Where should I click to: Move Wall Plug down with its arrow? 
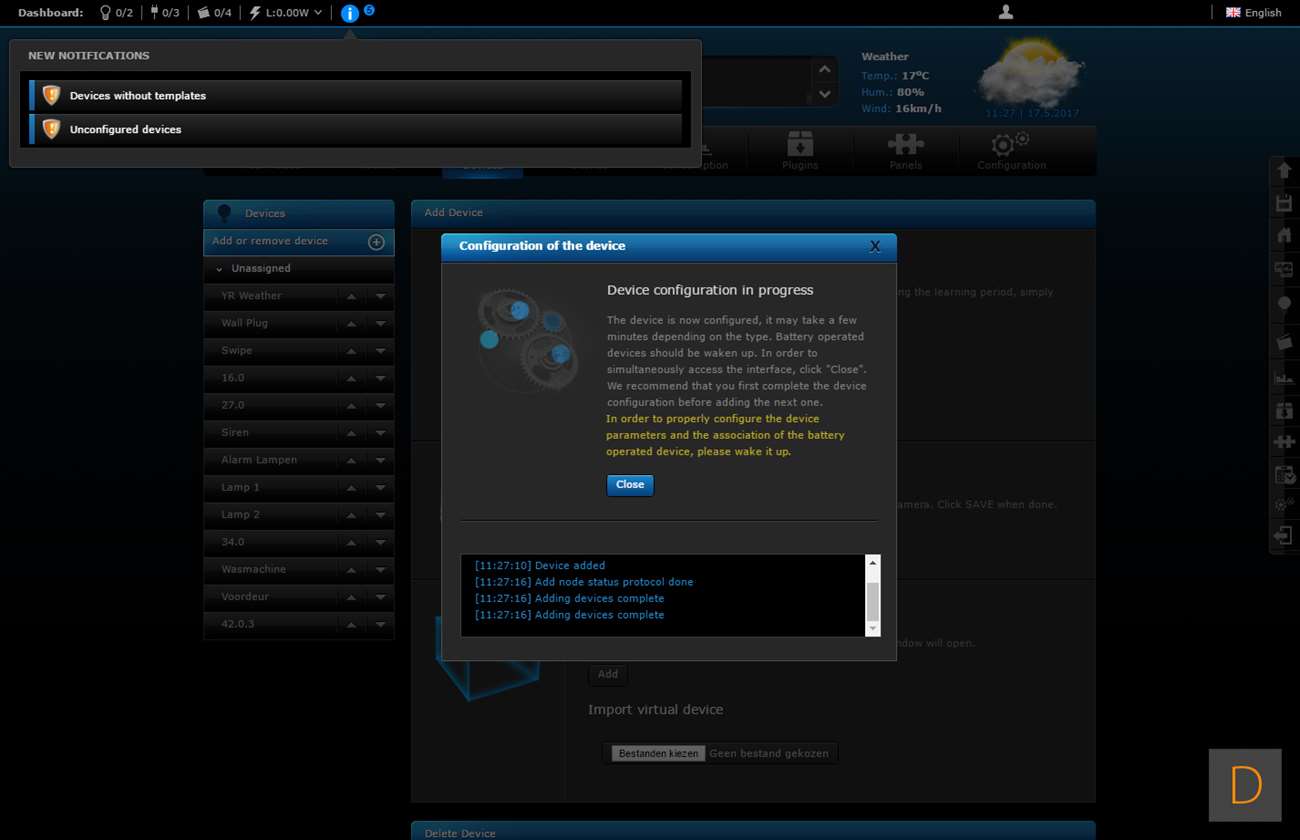pos(380,324)
